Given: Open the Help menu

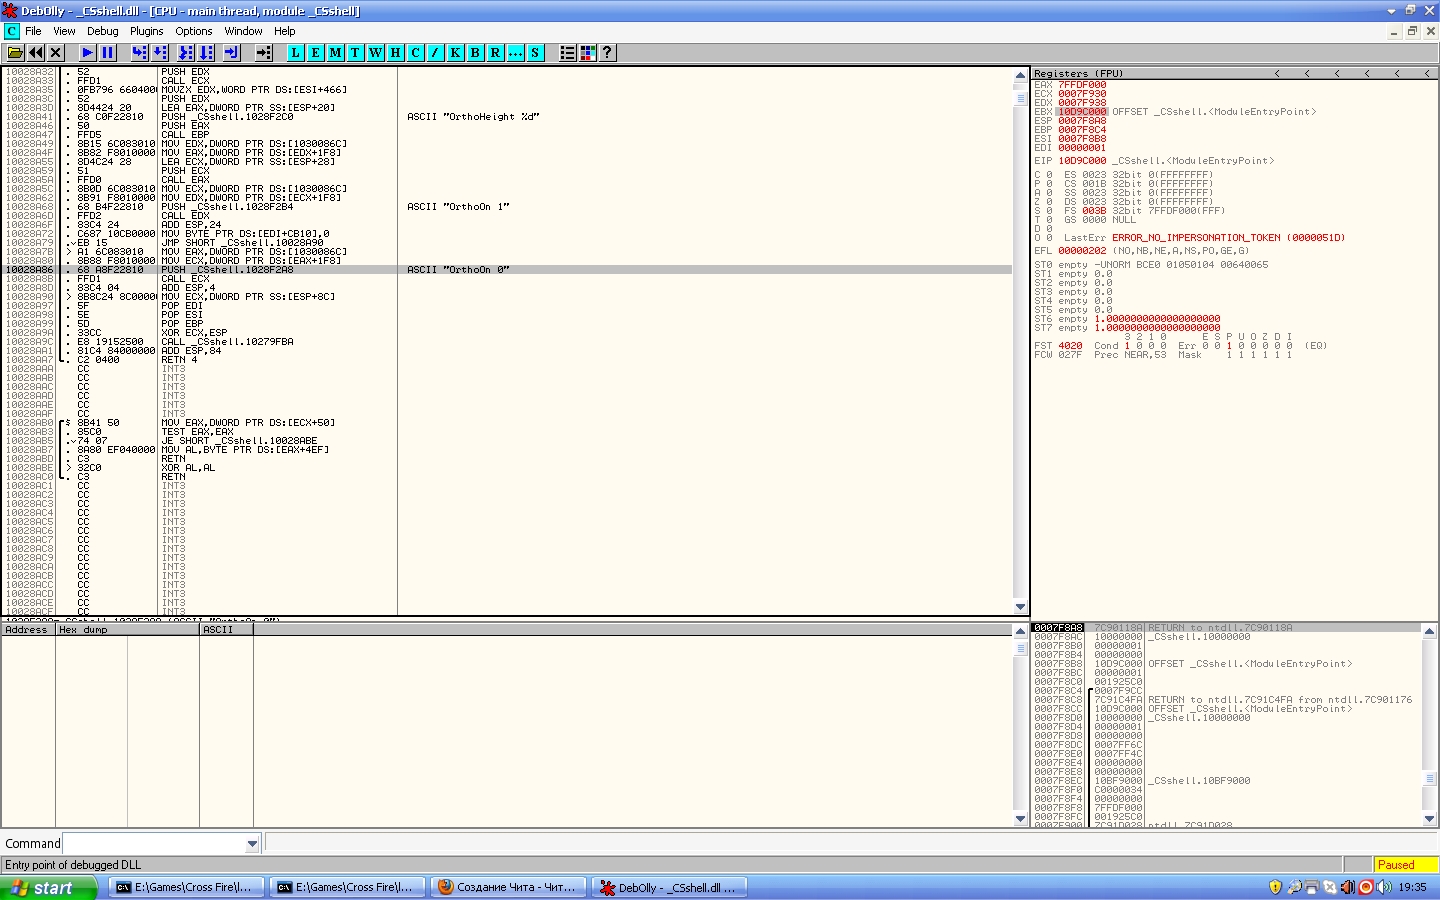Looking at the screenshot, I should click(285, 31).
